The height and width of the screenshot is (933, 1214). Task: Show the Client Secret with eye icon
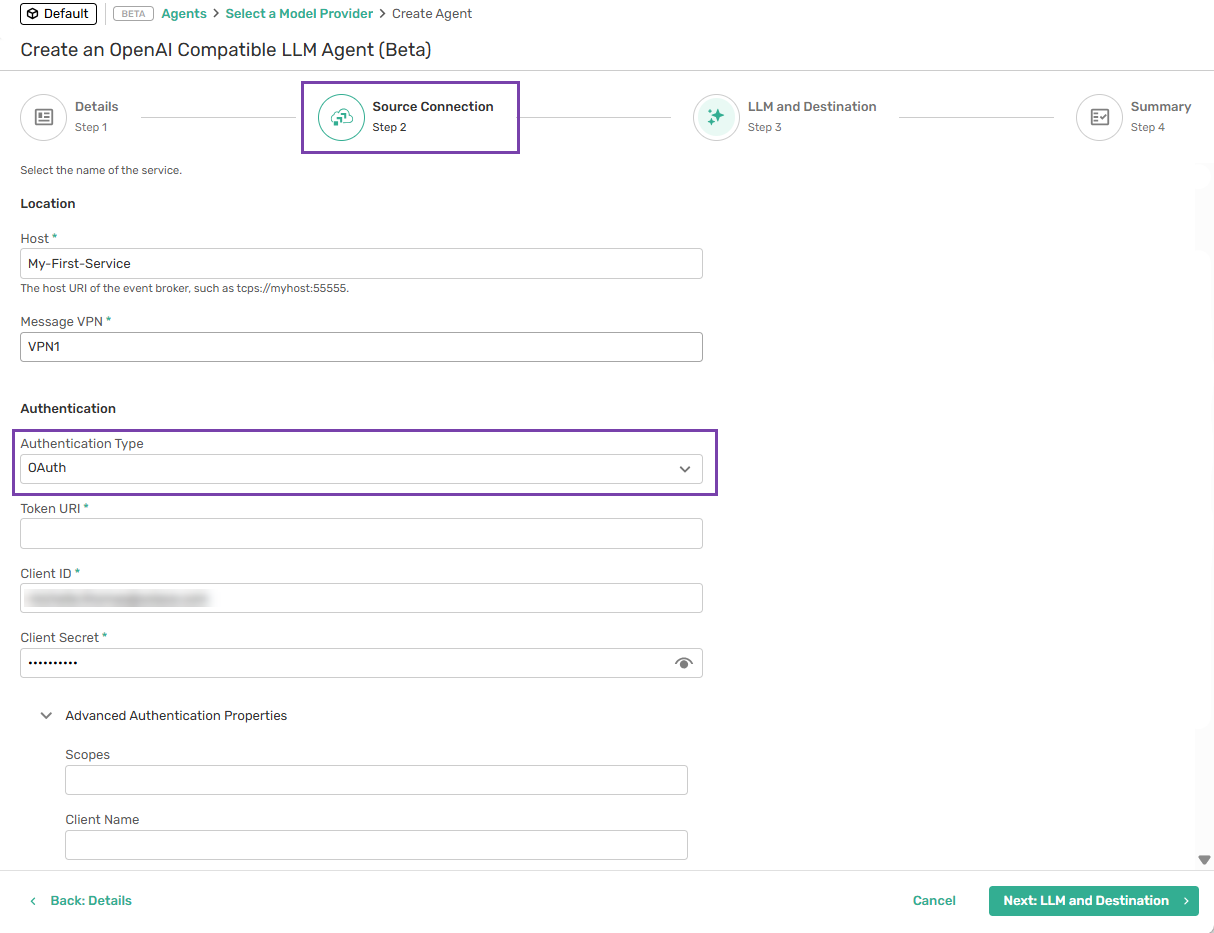pyautogui.click(x=684, y=663)
